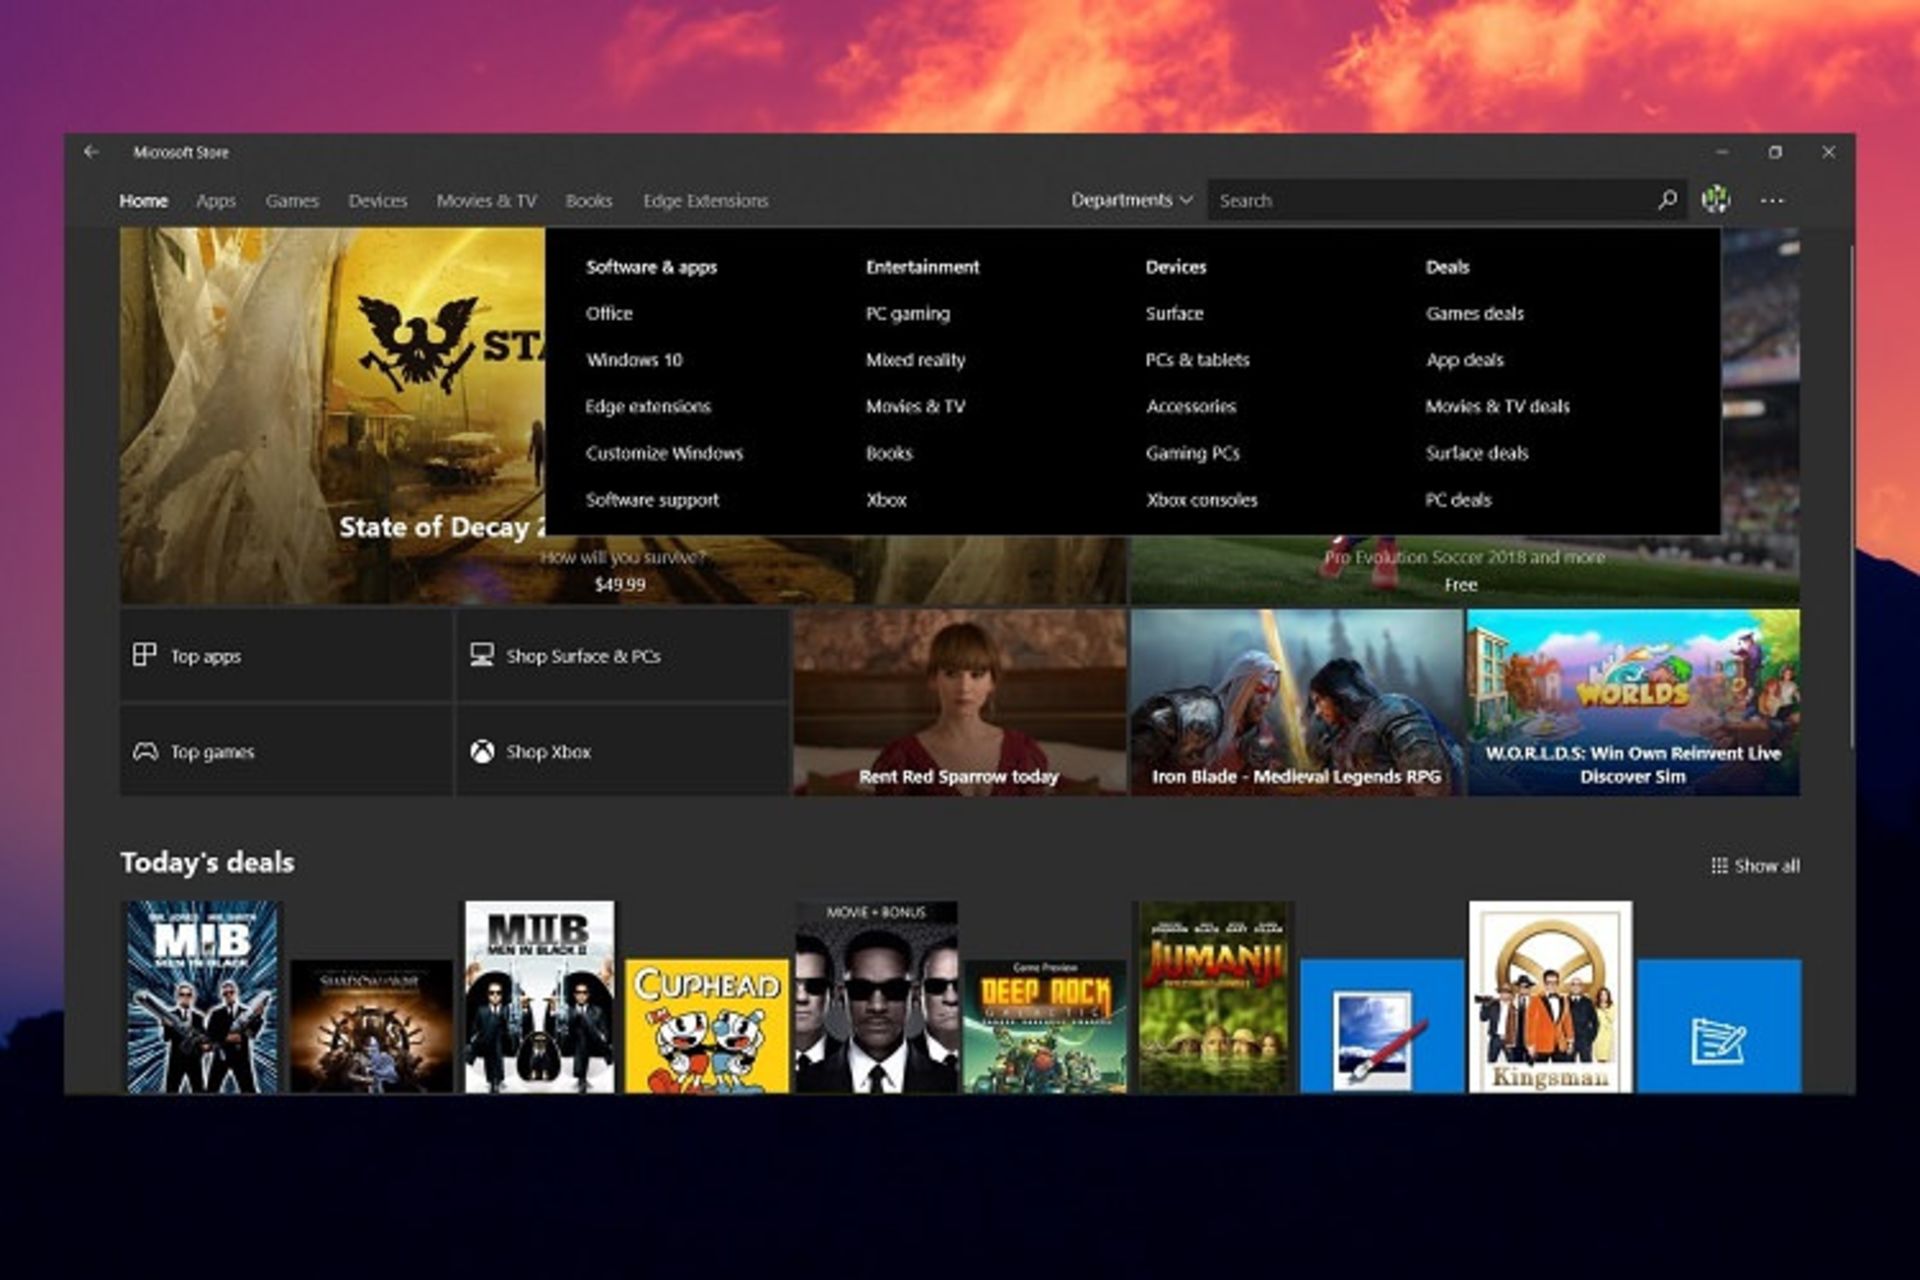The height and width of the screenshot is (1280, 1920).
Task: Open the MIB Men in Black poster
Action: (x=202, y=997)
